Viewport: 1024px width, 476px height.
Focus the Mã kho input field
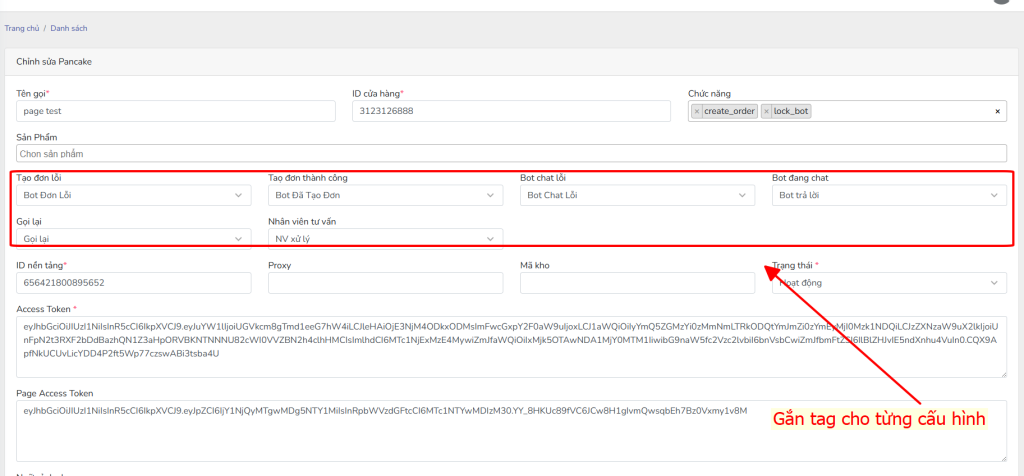pyautogui.click(x=637, y=283)
